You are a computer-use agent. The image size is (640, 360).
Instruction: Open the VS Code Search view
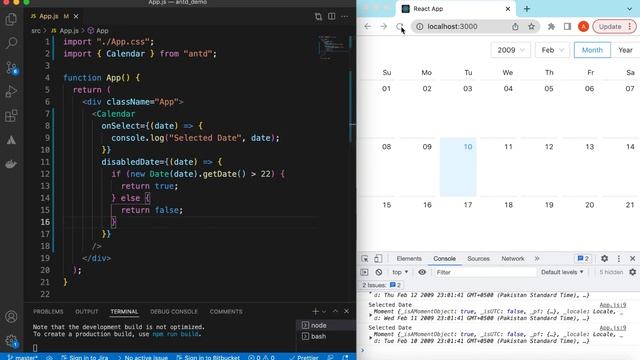(x=11, y=43)
